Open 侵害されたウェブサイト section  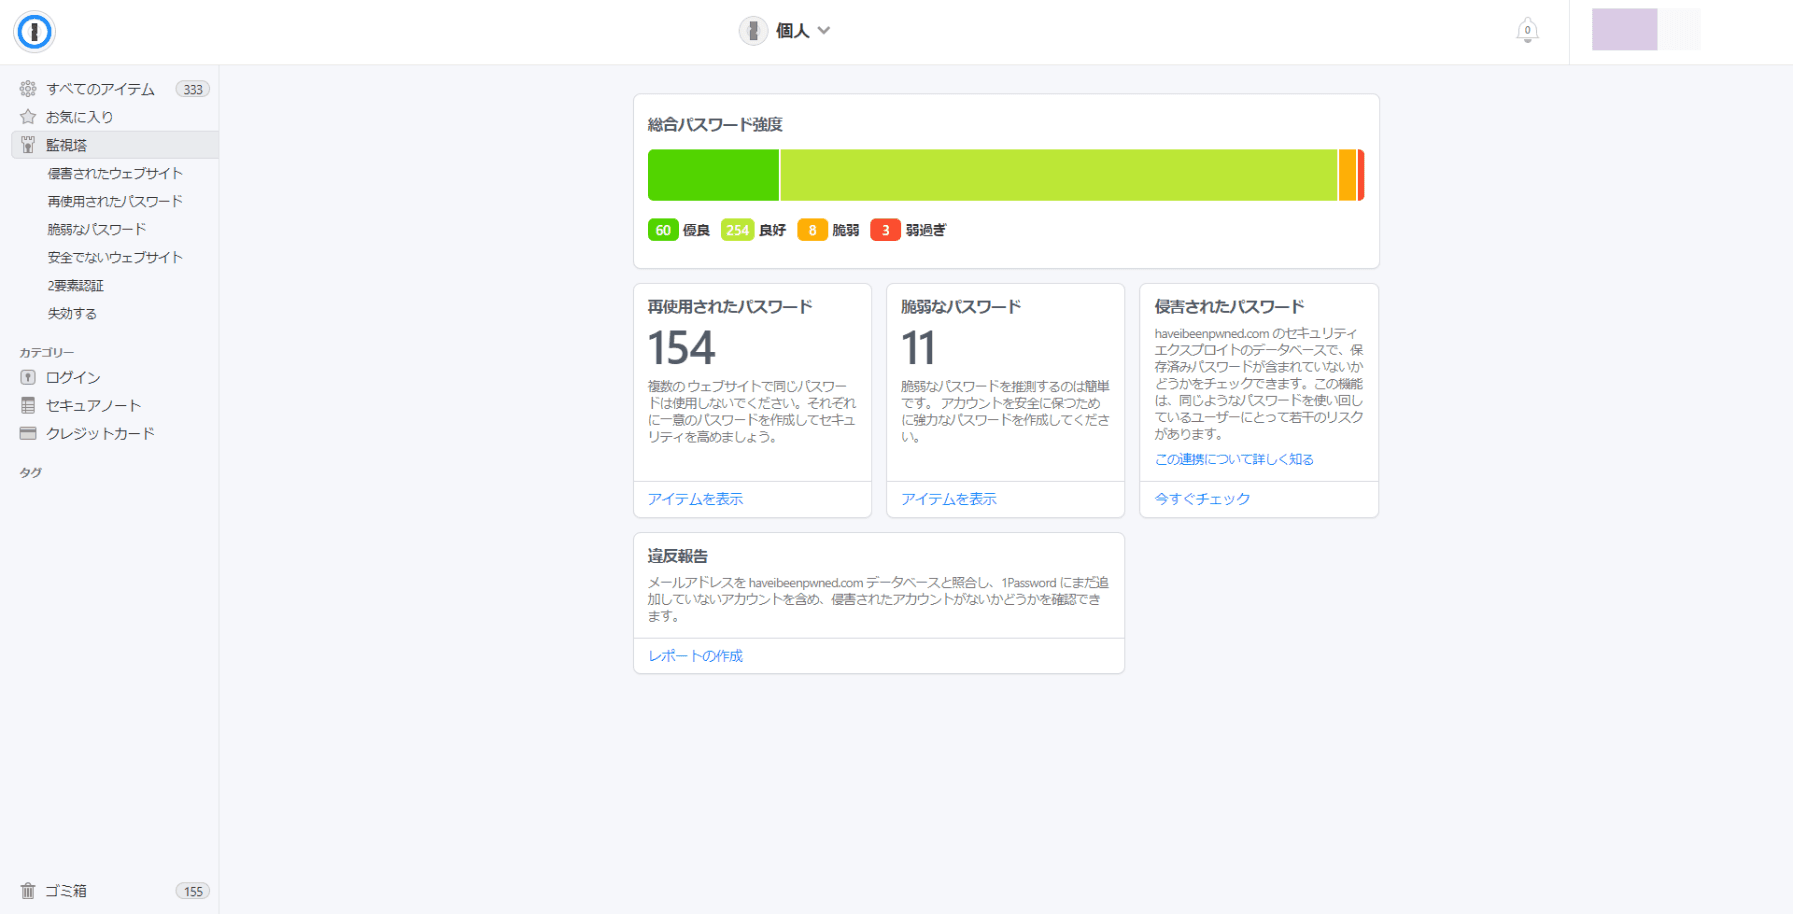pyautogui.click(x=115, y=173)
